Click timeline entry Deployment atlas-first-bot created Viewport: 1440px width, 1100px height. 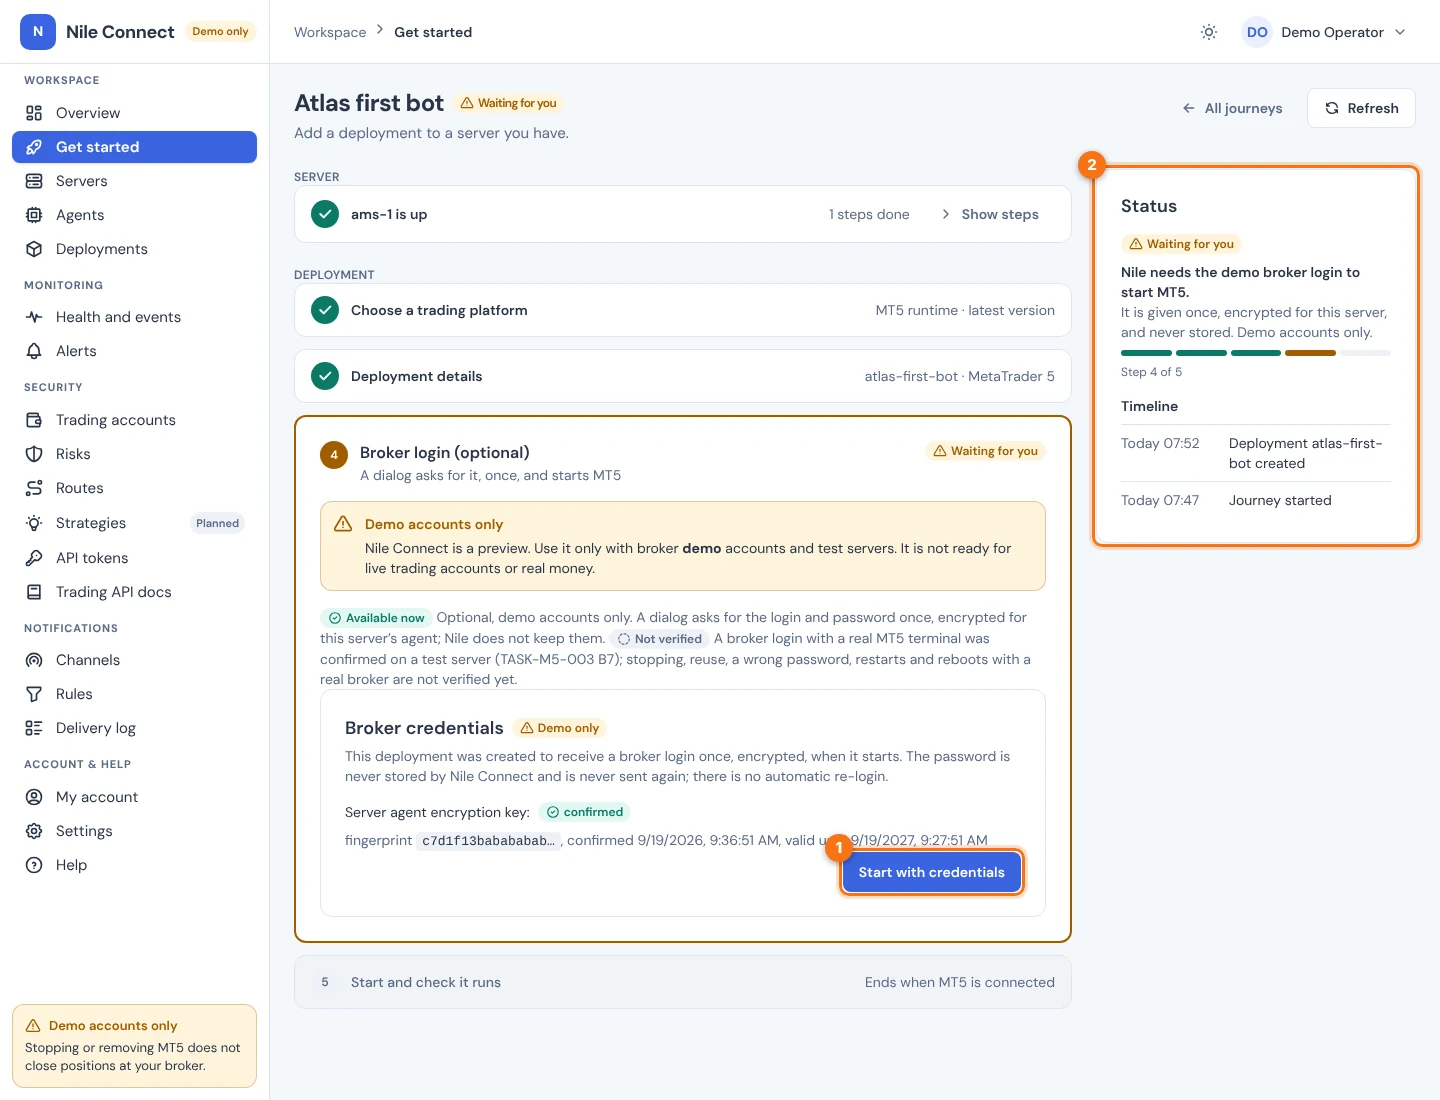point(1256,453)
